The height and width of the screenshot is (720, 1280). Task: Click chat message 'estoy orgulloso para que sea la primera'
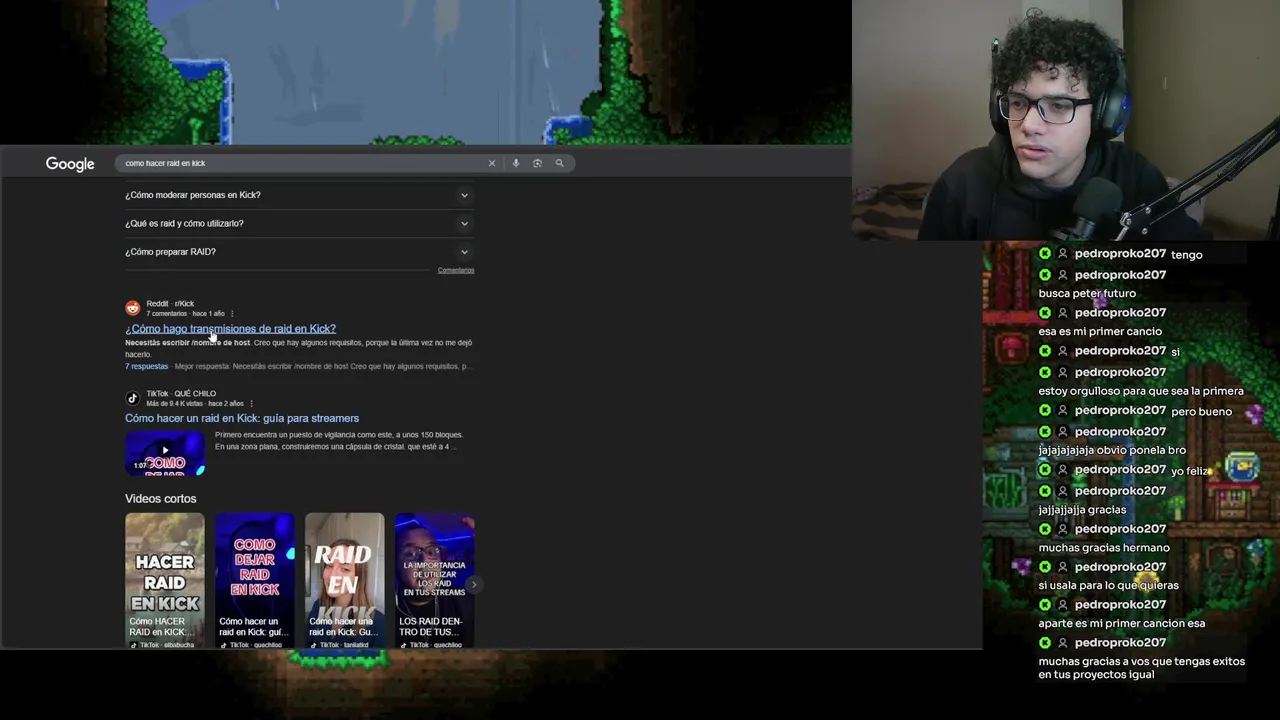[x=1141, y=391]
